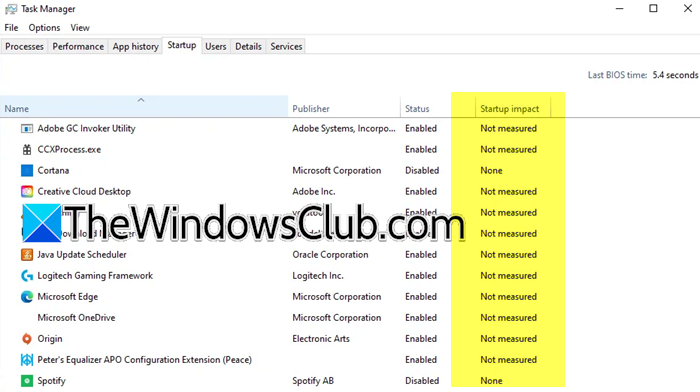Click the Creative Cloud Desktop icon
The width and height of the screenshot is (700, 392).
click(27, 192)
